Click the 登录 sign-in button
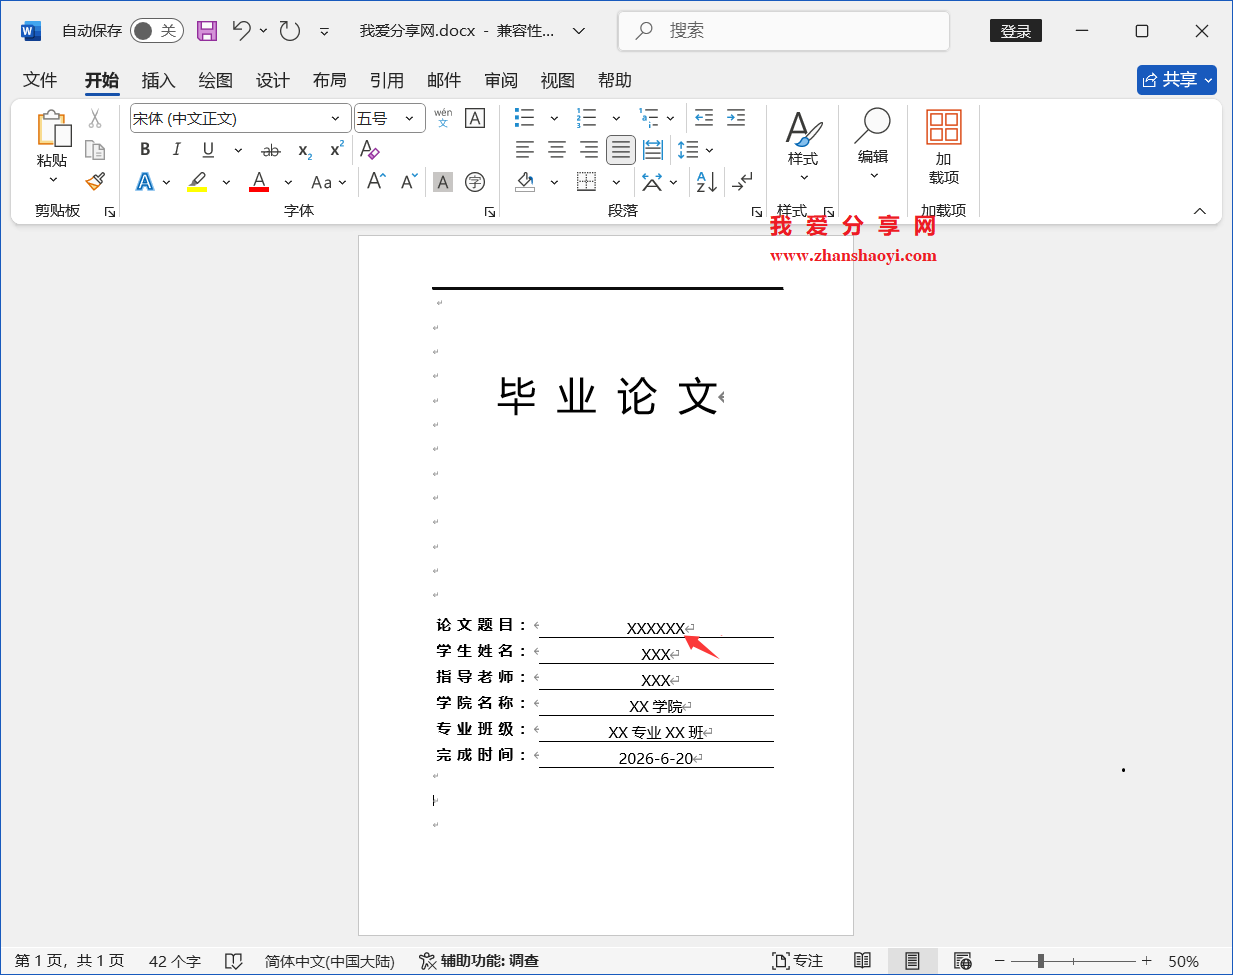Image resolution: width=1233 pixels, height=975 pixels. pyautogui.click(x=1016, y=31)
